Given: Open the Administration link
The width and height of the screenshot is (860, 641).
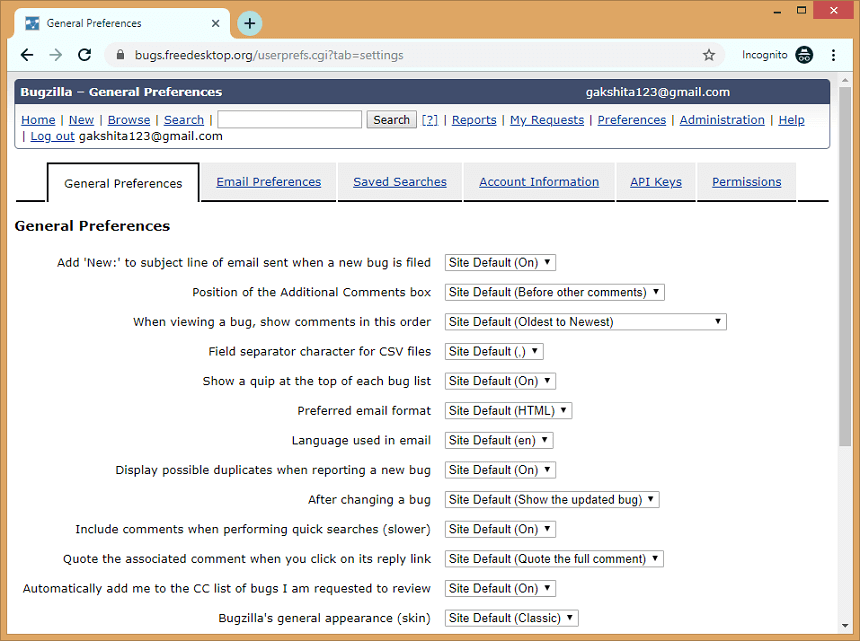Looking at the screenshot, I should tap(722, 120).
